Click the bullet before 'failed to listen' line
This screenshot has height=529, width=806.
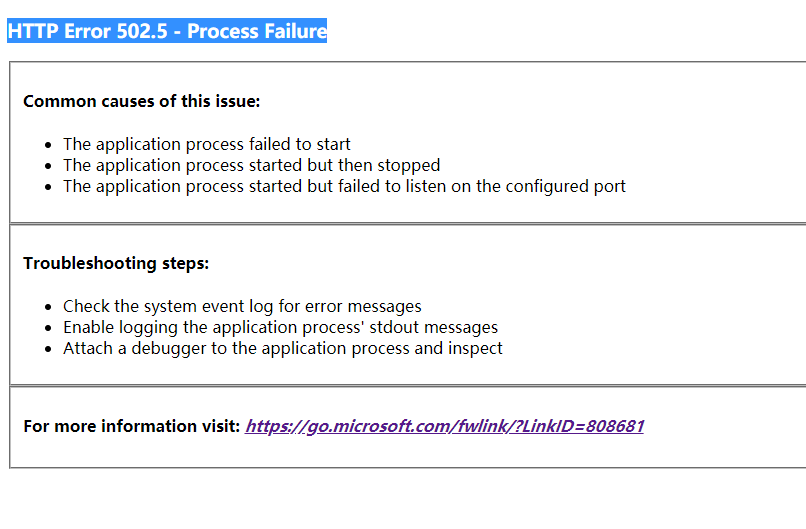(49, 187)
